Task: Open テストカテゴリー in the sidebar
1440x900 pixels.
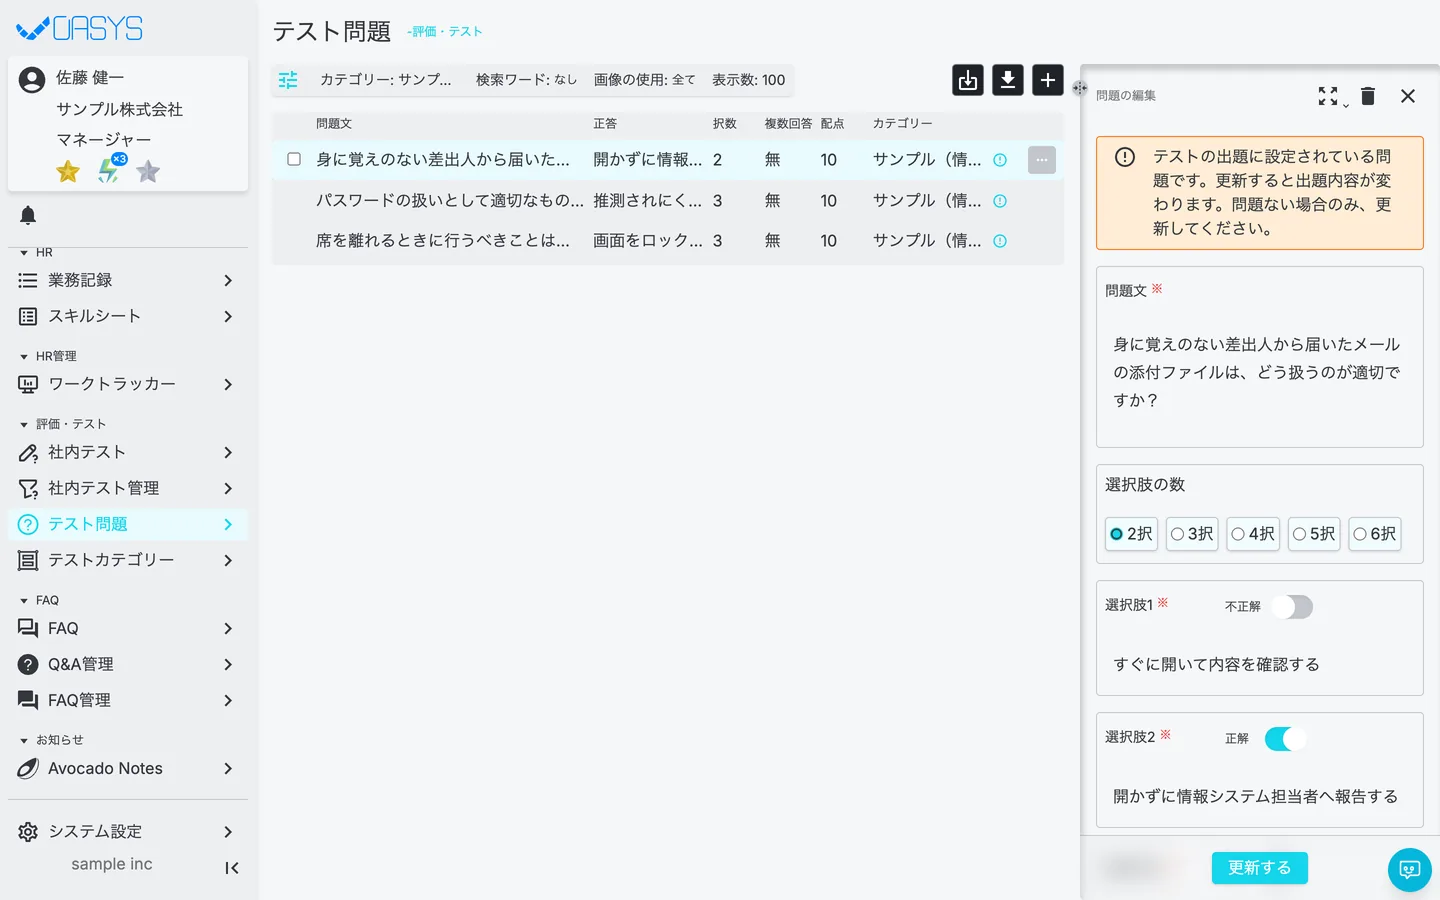Action: pyautogui.click(x=128, y=560)
